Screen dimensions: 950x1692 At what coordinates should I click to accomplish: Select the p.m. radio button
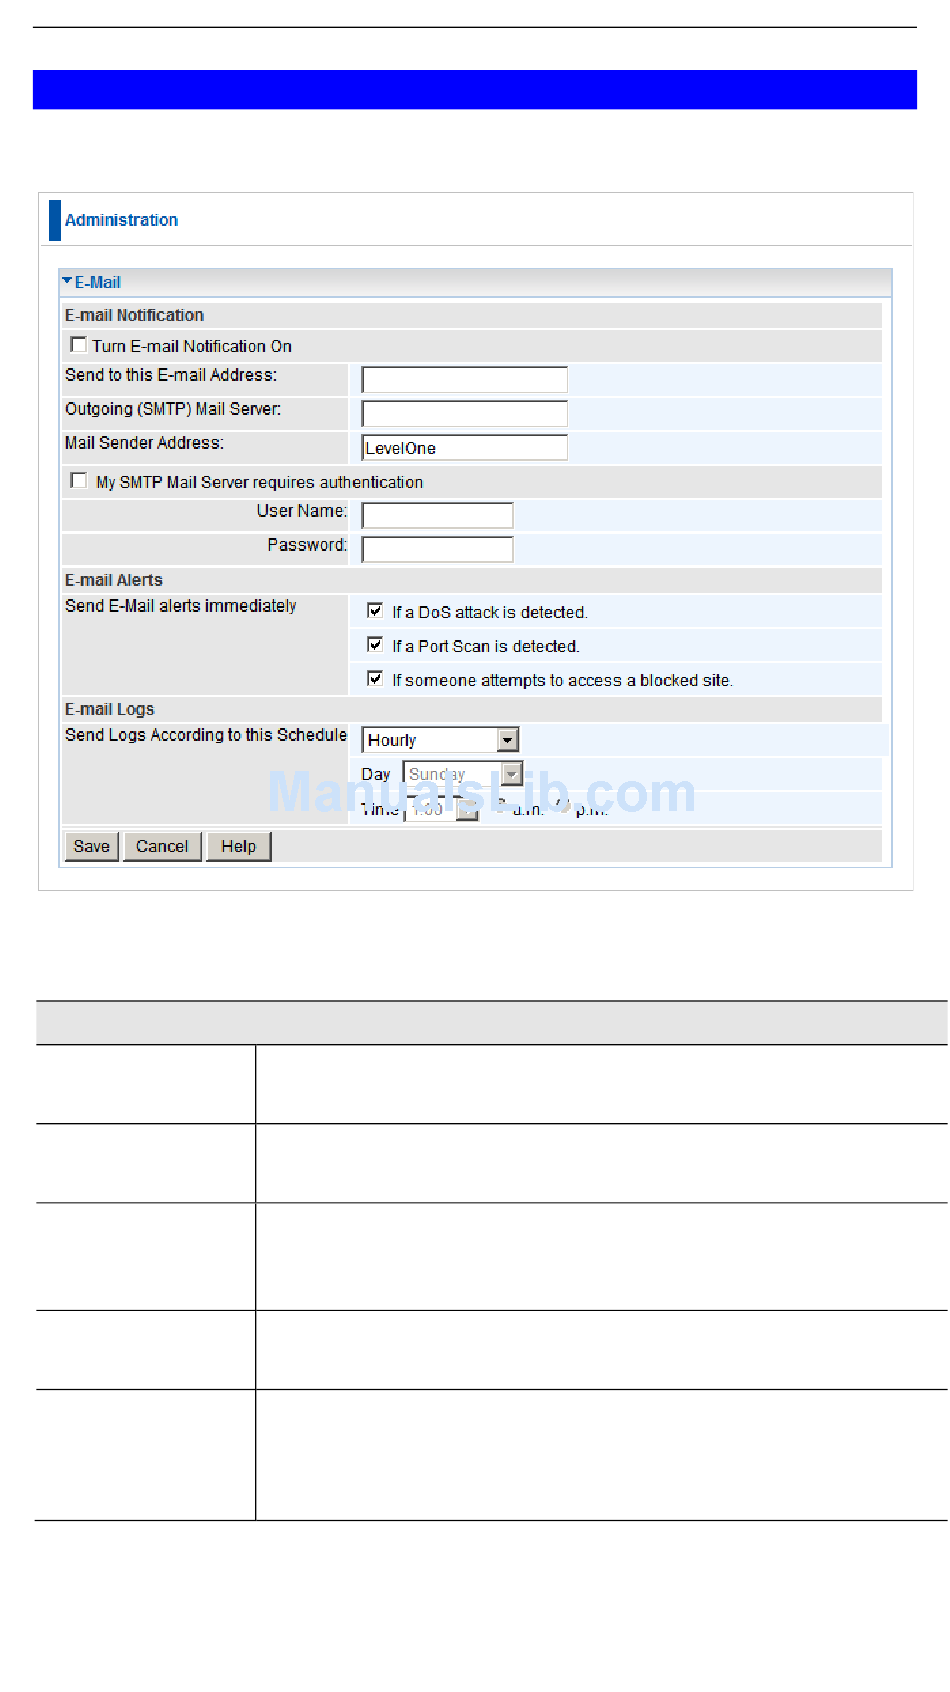pyautogui.click(x=564, y=806)
